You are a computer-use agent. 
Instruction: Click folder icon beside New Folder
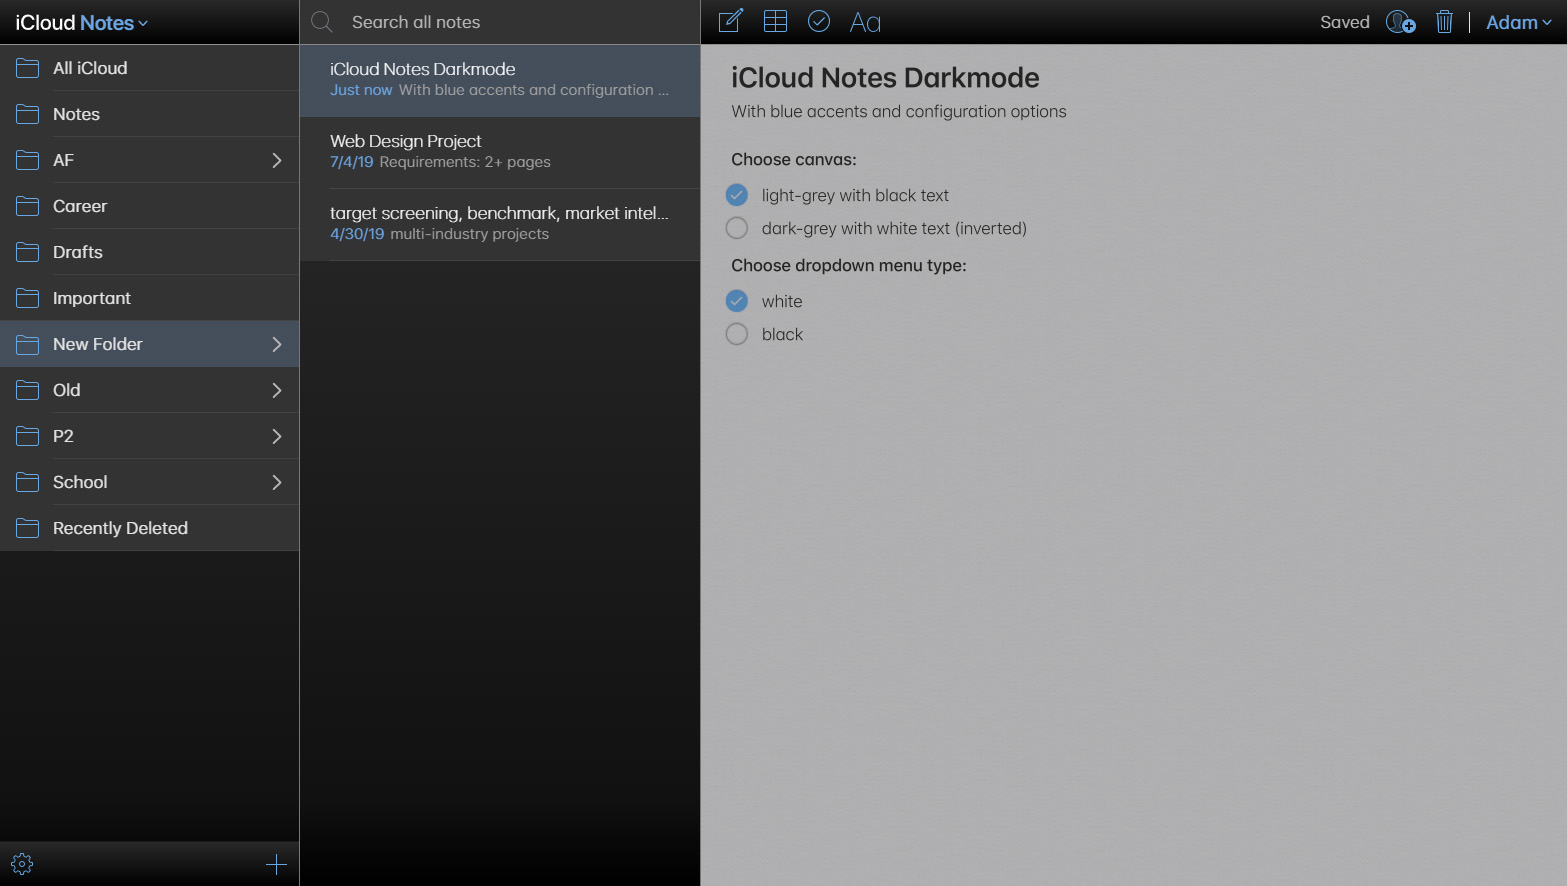(28, 344)
